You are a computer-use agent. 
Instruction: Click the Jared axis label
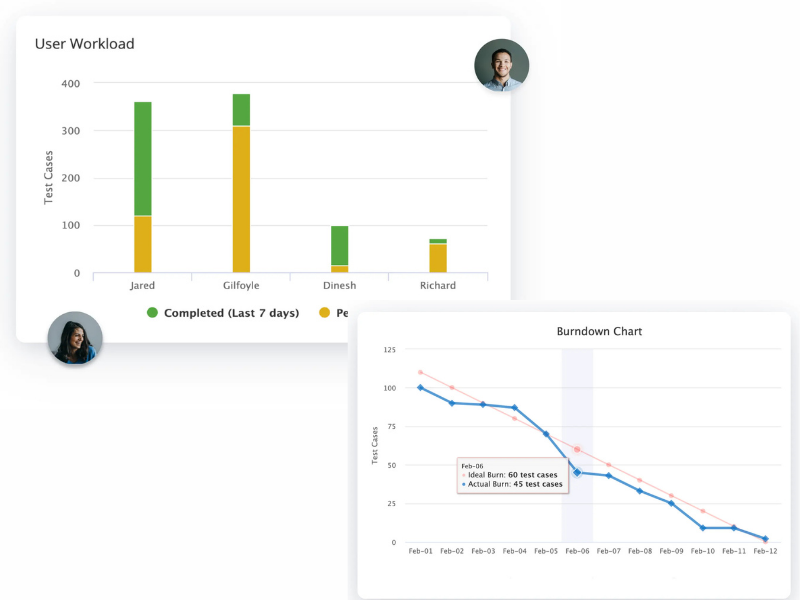[x=142, y=285]
